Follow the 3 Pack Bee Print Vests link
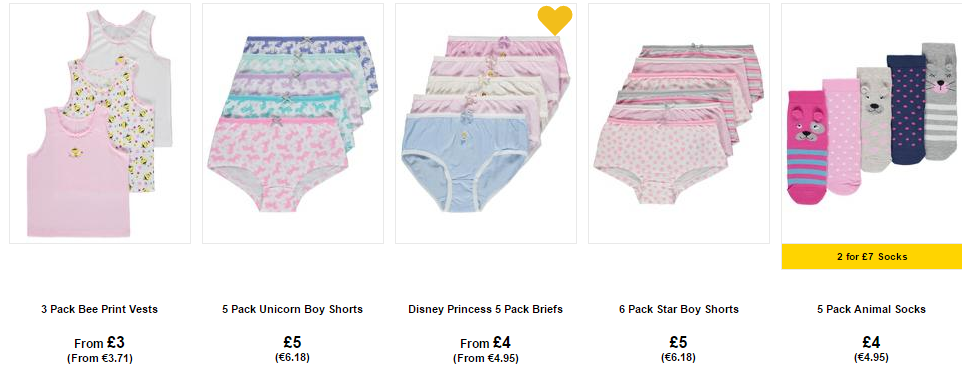 99,309
